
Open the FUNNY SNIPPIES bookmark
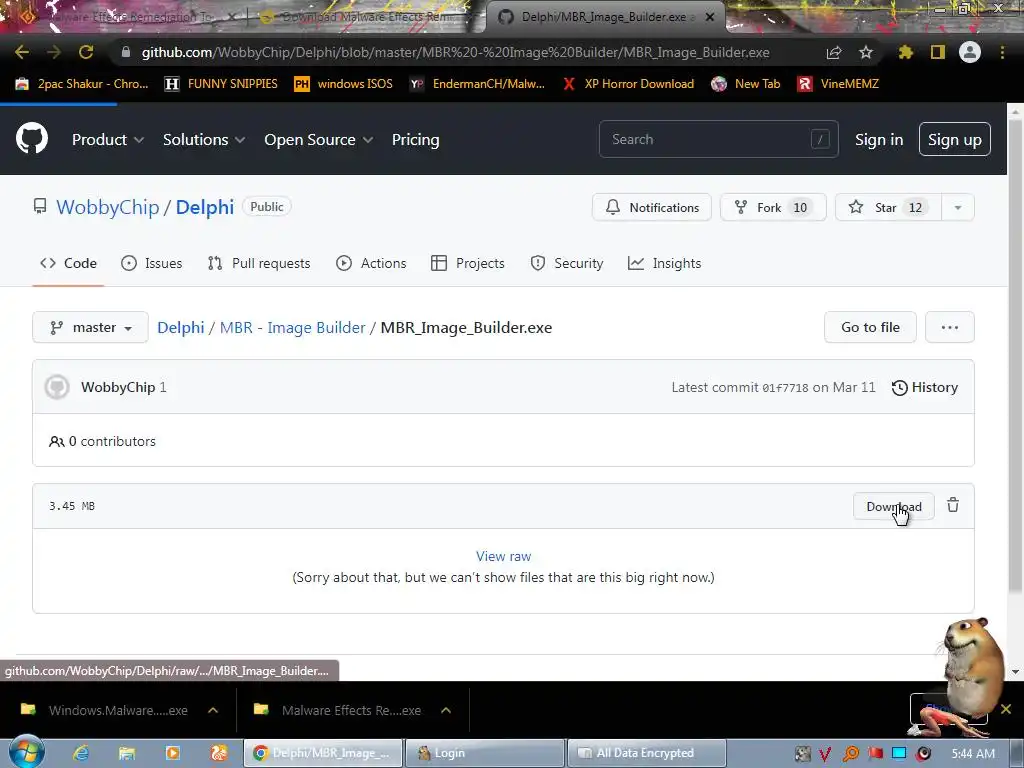[x=221, y=84]
